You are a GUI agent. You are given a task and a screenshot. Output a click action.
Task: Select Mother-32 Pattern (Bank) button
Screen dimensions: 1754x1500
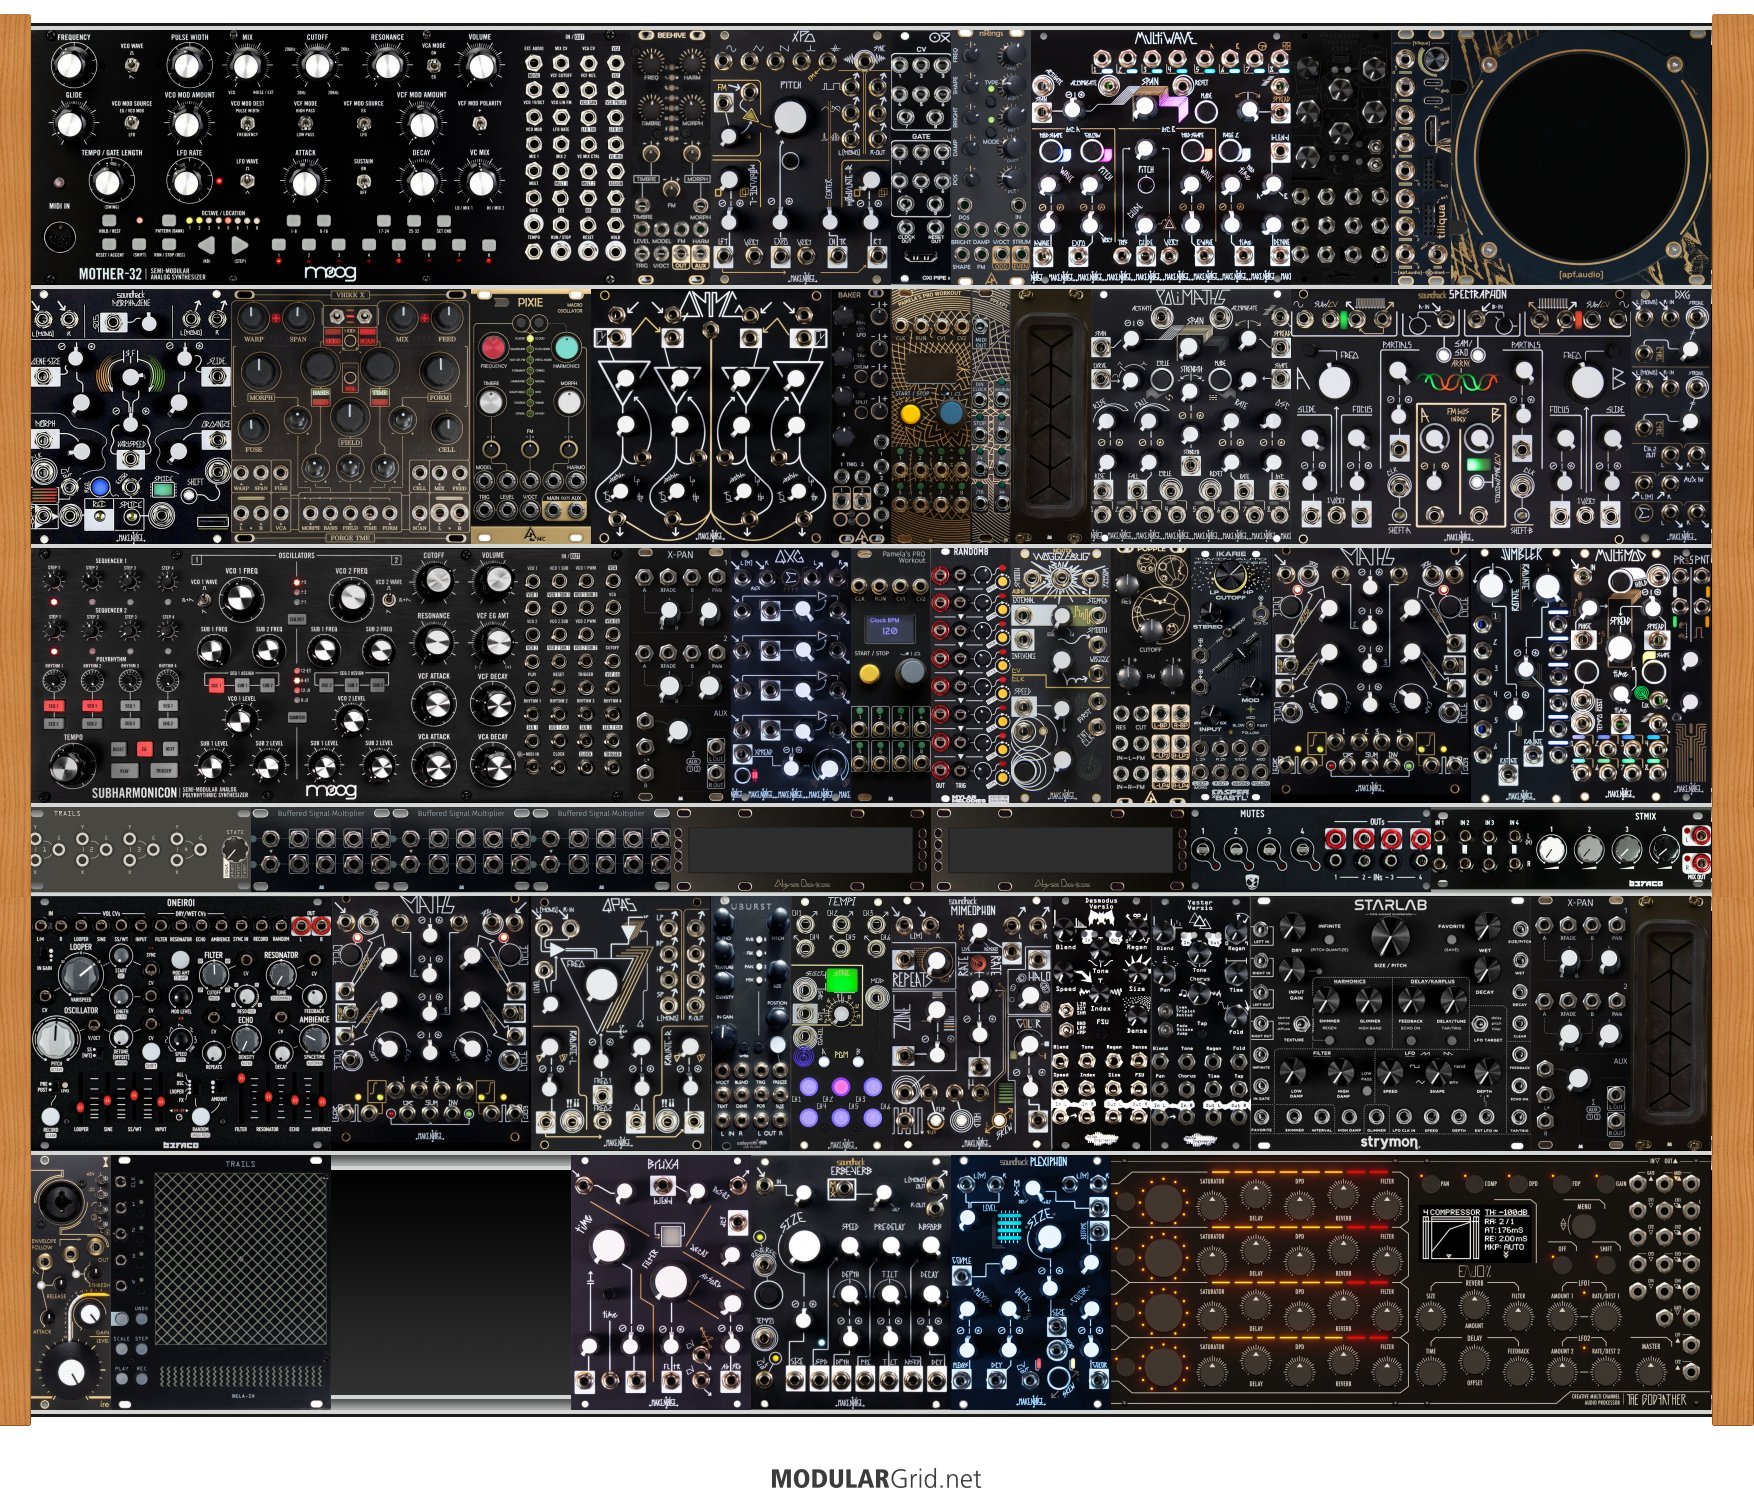(168, 221)
